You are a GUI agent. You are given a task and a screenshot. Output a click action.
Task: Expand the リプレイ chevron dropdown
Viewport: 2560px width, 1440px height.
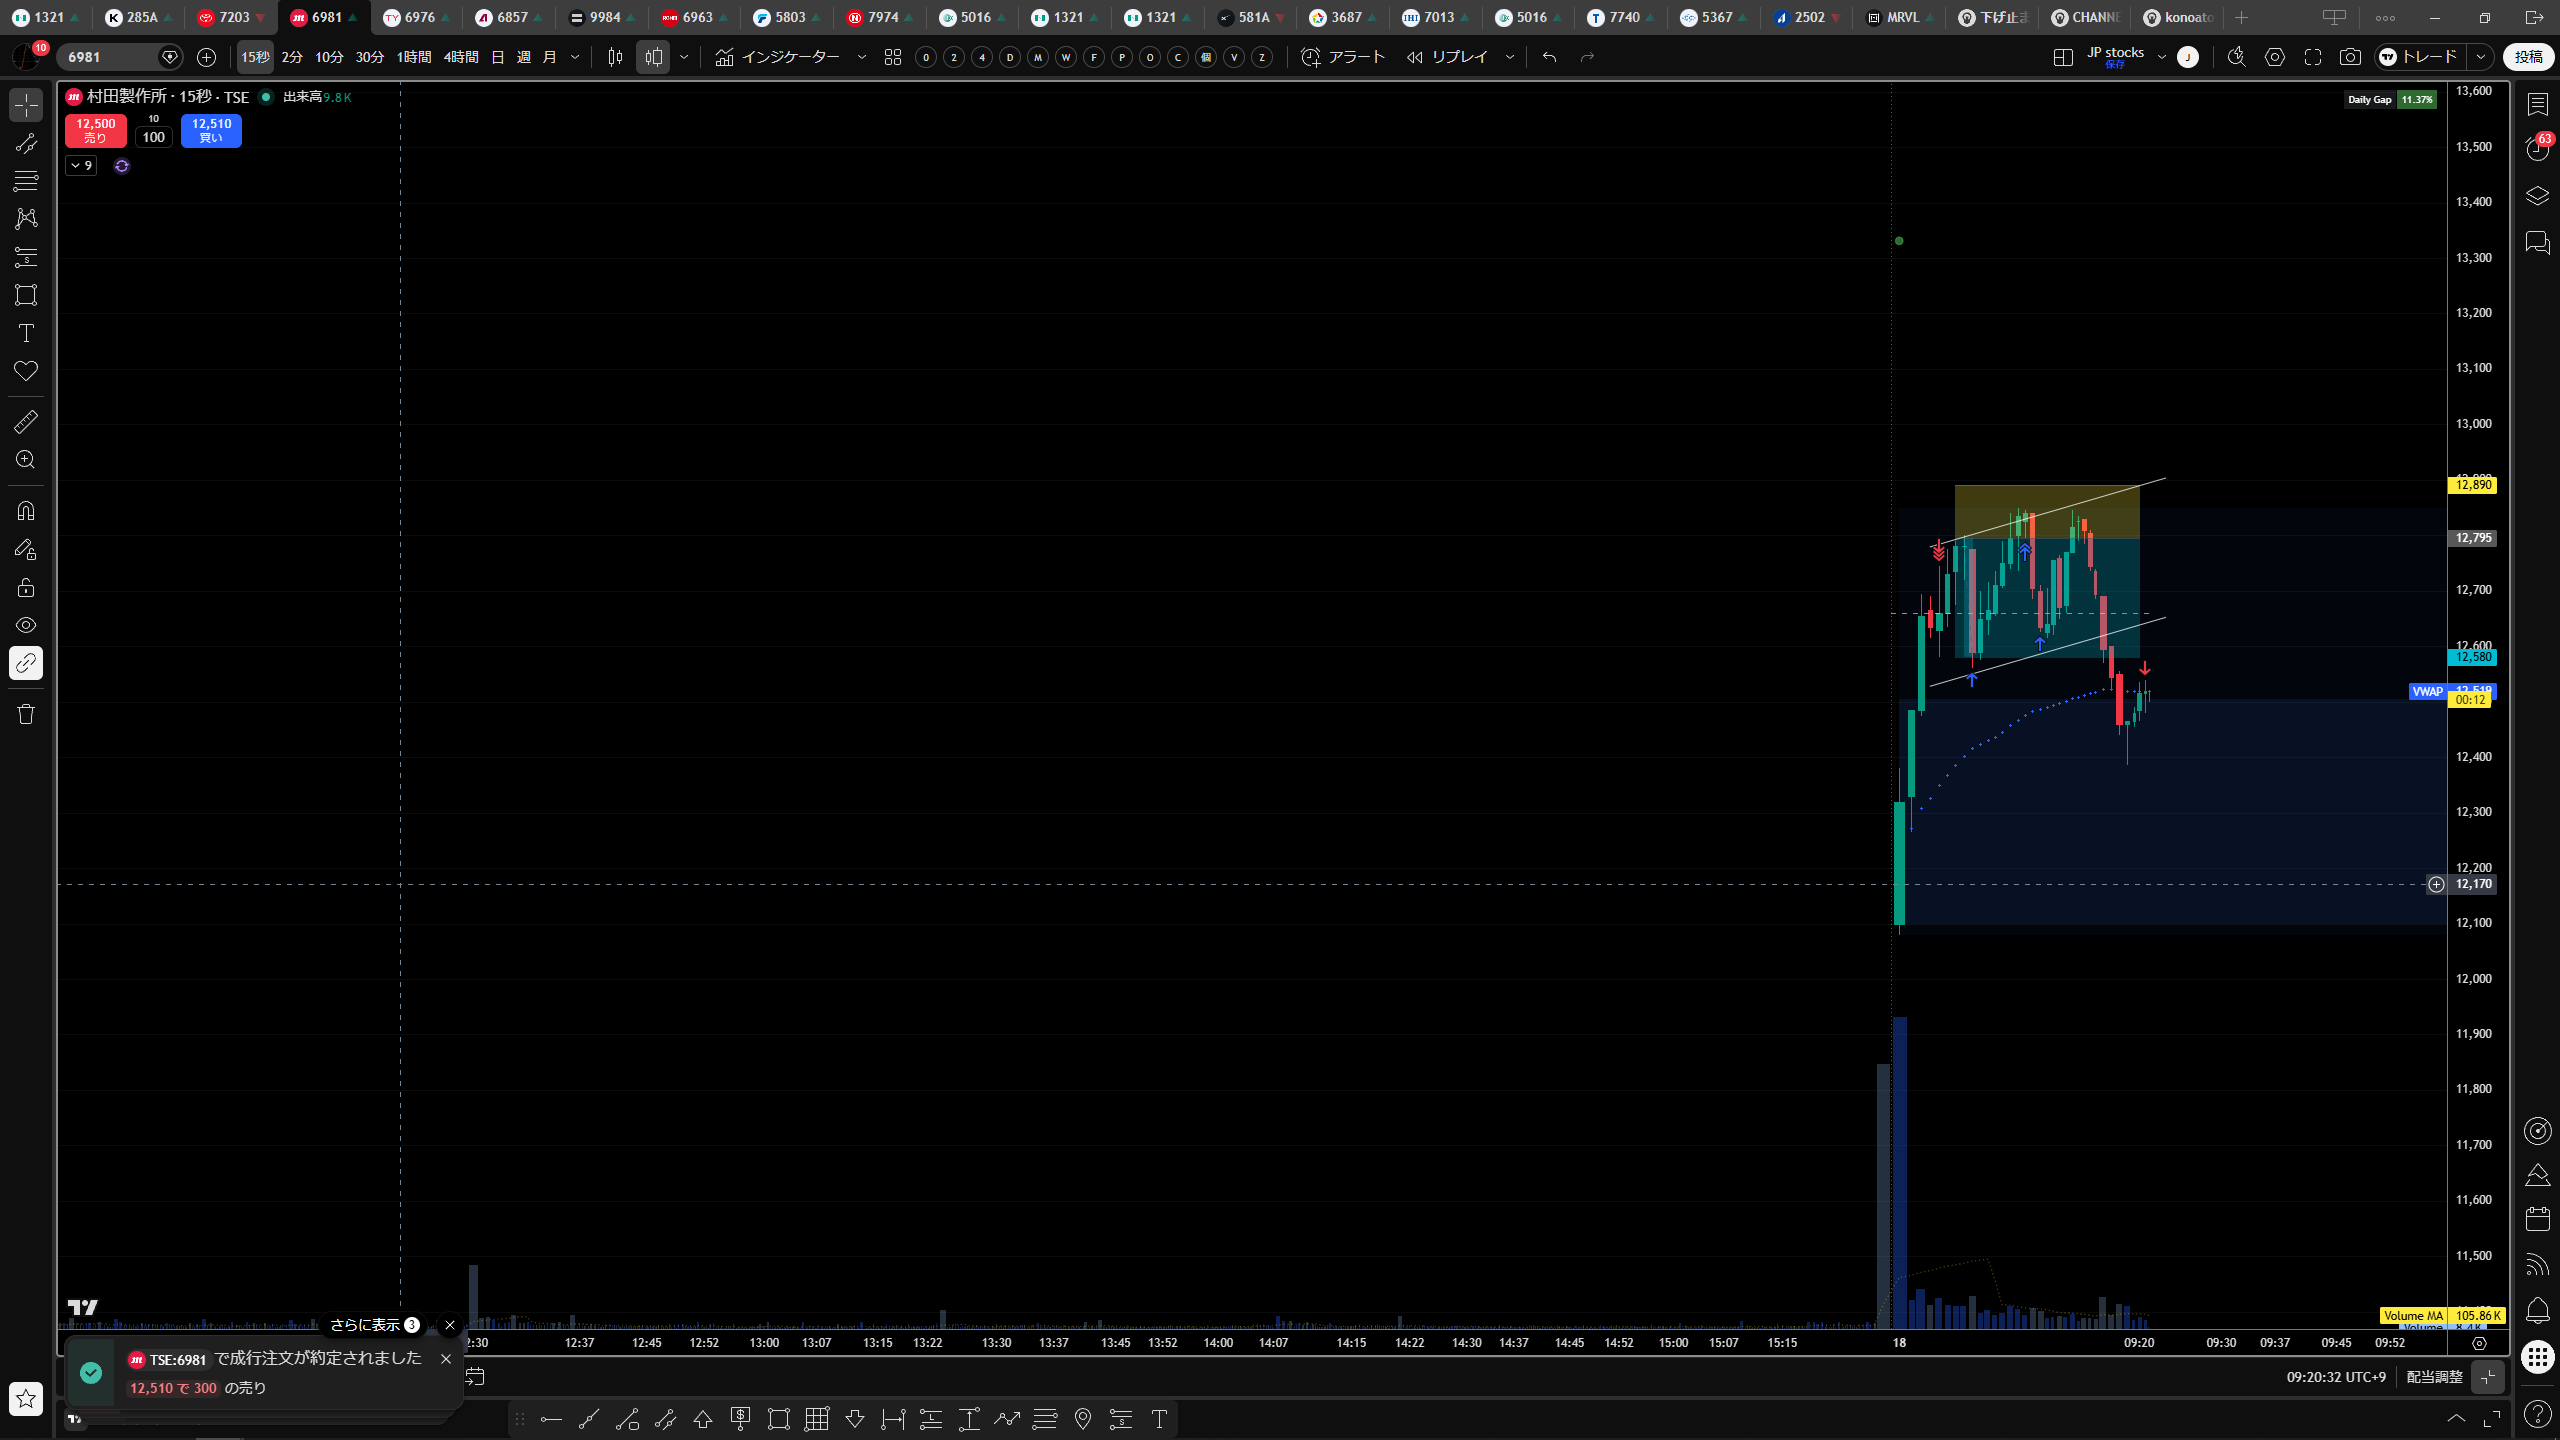[x=1510, y=58]
